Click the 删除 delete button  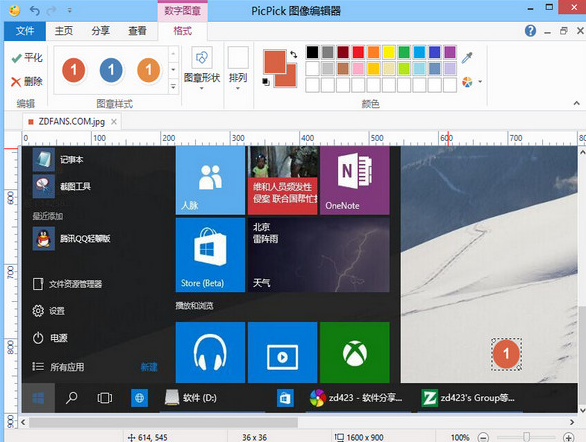tap(27, 81)
